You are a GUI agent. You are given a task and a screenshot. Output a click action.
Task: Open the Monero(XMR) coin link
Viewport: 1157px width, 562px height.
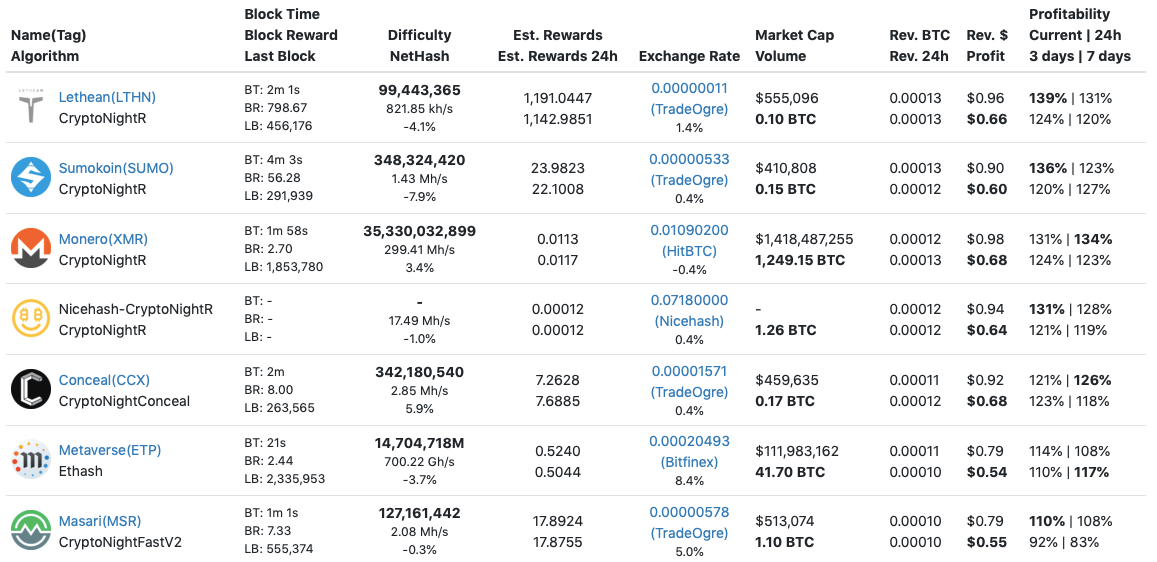(105, 239)
